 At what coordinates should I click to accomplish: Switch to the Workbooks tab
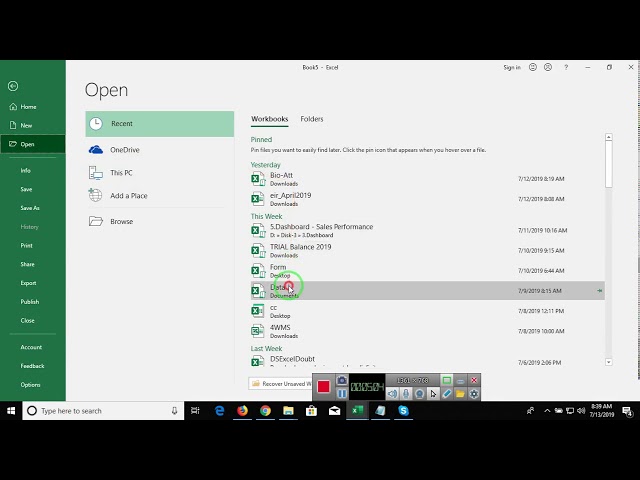(269, 119)
